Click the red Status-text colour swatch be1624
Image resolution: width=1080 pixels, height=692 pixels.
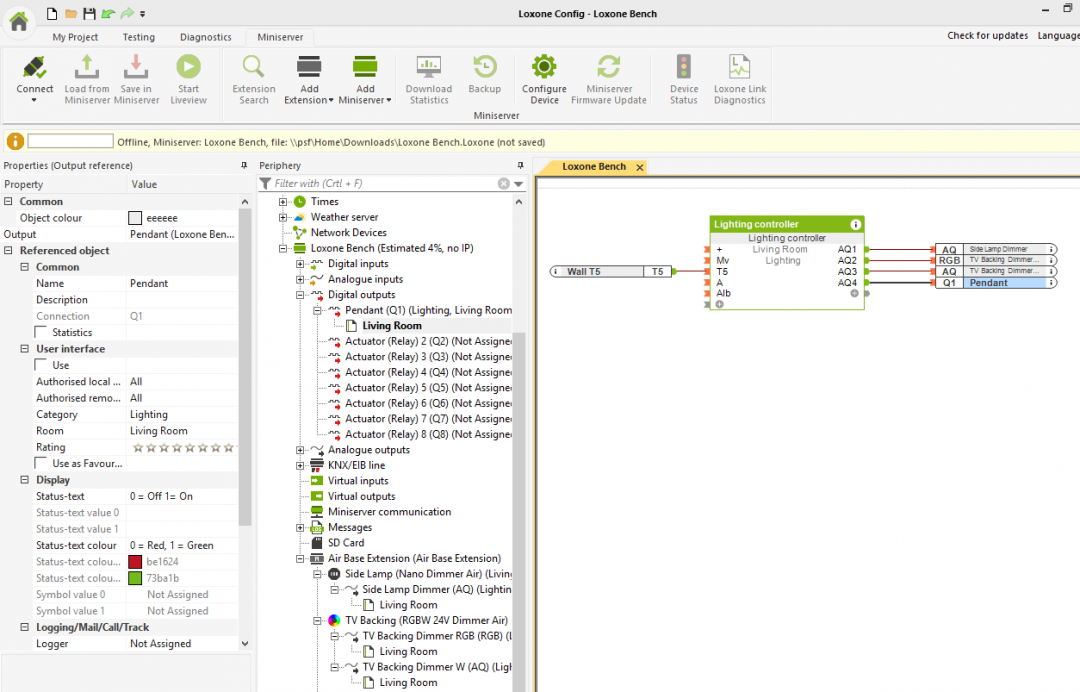pos(136,562)
